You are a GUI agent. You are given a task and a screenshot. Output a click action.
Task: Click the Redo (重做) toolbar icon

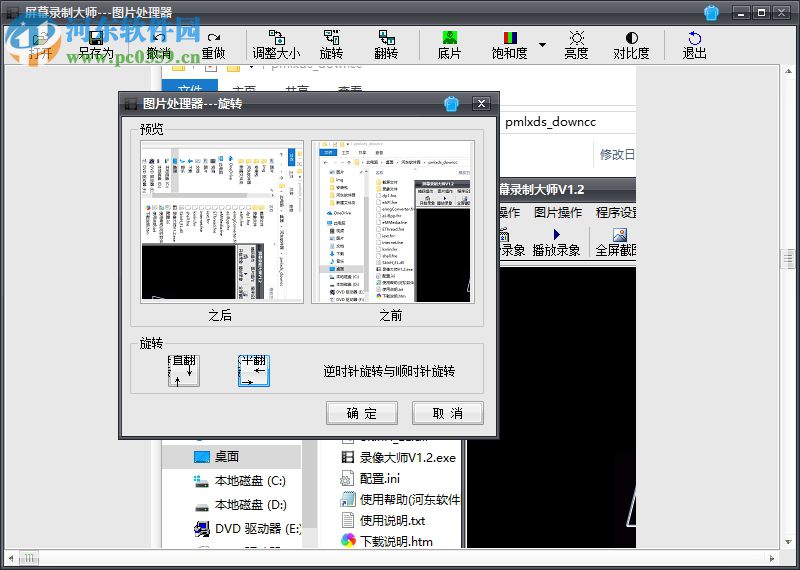pyautogui.click(x=213, y=45)
